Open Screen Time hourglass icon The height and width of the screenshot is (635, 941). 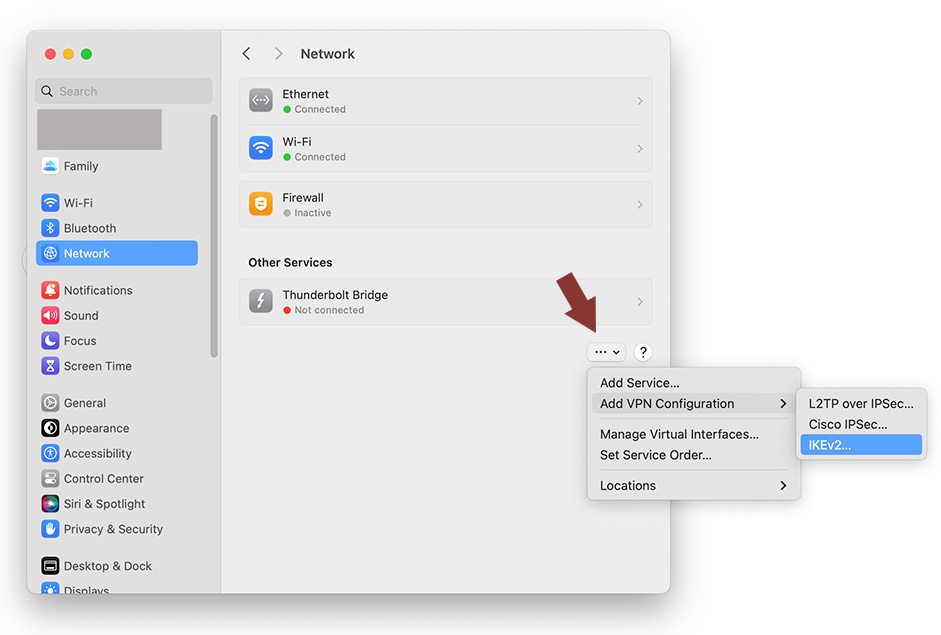tap(50, 366)
